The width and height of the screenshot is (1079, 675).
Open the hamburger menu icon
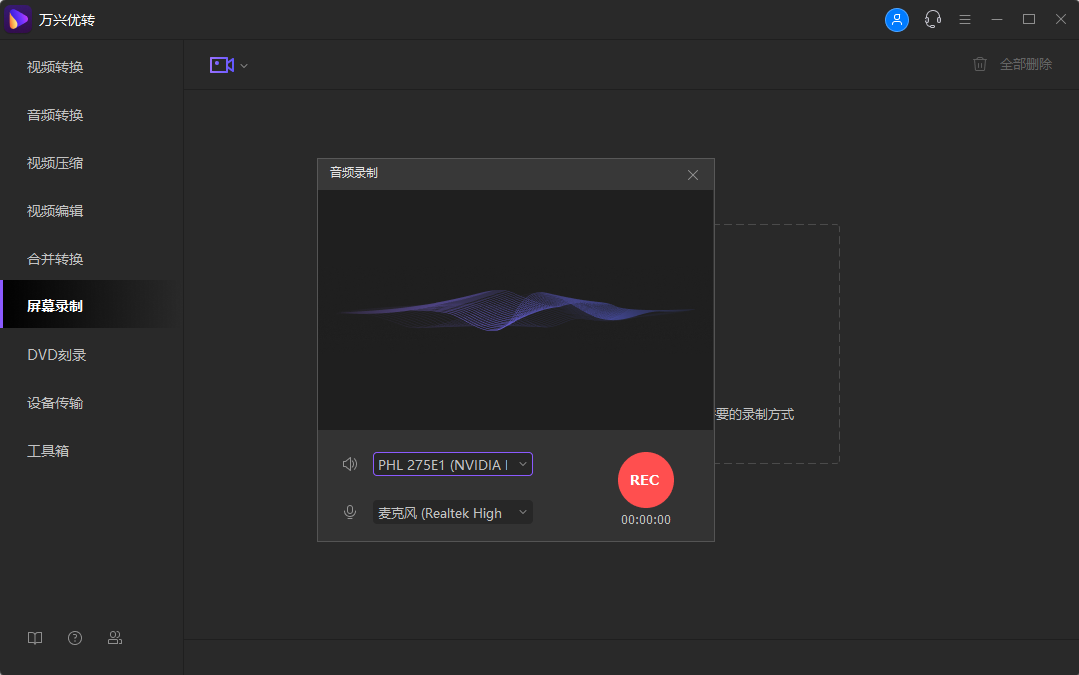[964, 19]
